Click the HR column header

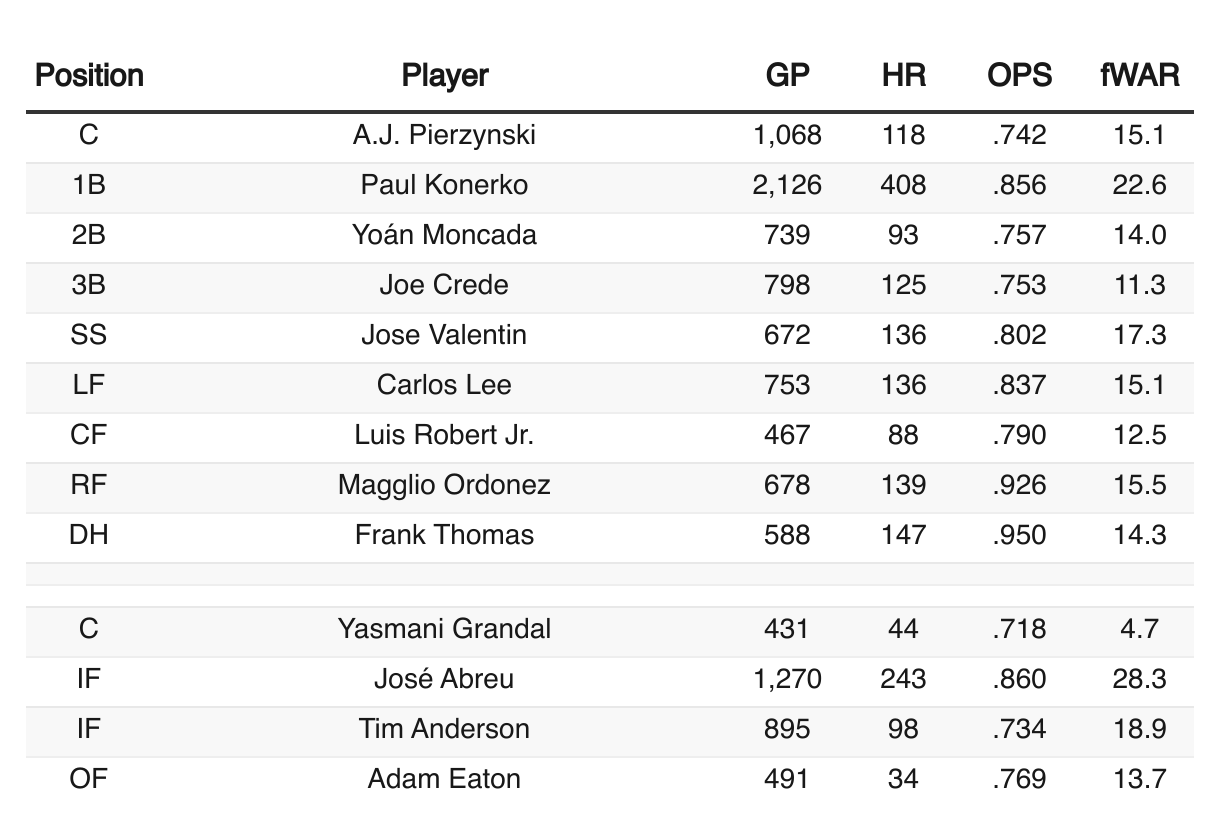point(904,75)
